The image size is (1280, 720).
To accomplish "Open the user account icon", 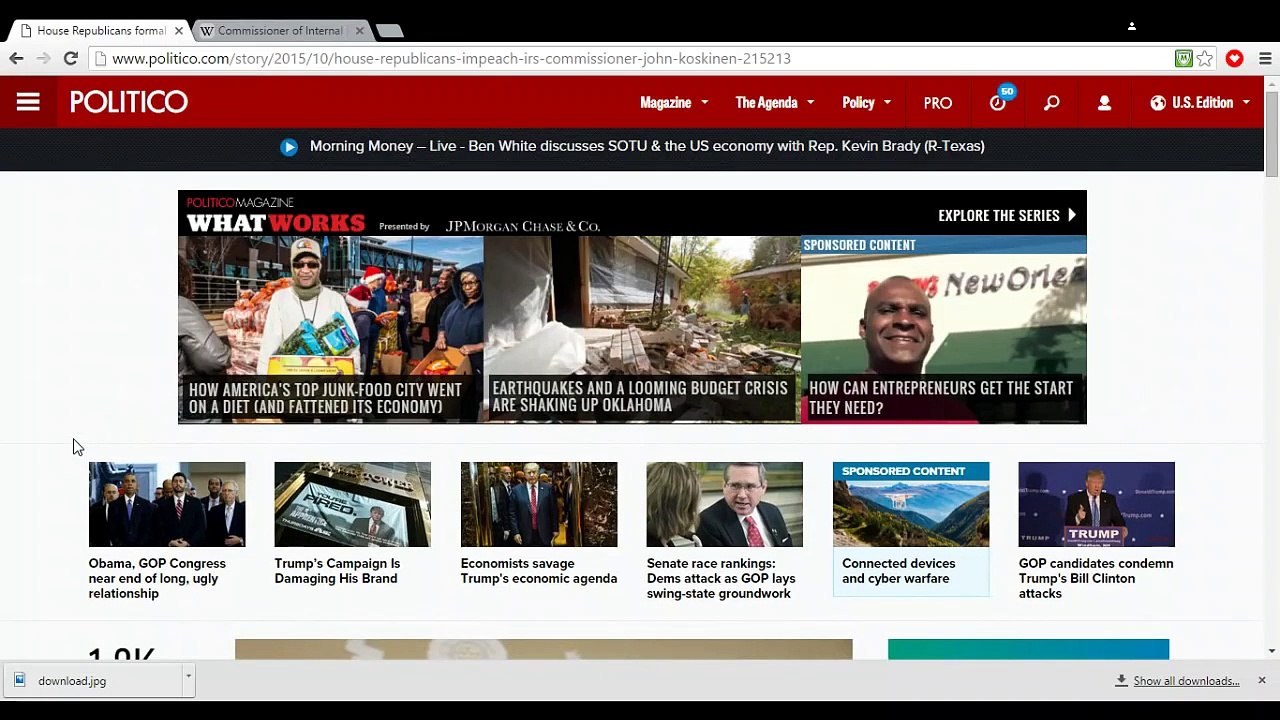I will tap(1104, 102).
